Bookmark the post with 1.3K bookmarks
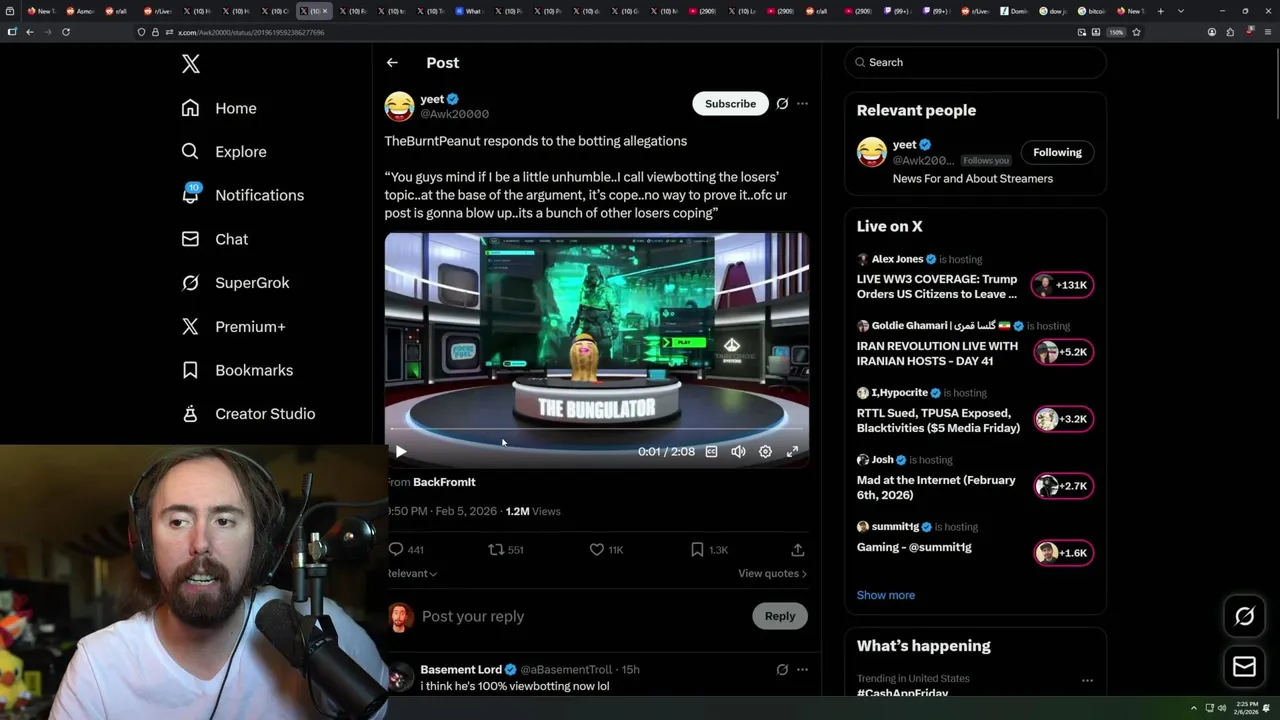The image size is (1280, 720). (x=709, y=550)
